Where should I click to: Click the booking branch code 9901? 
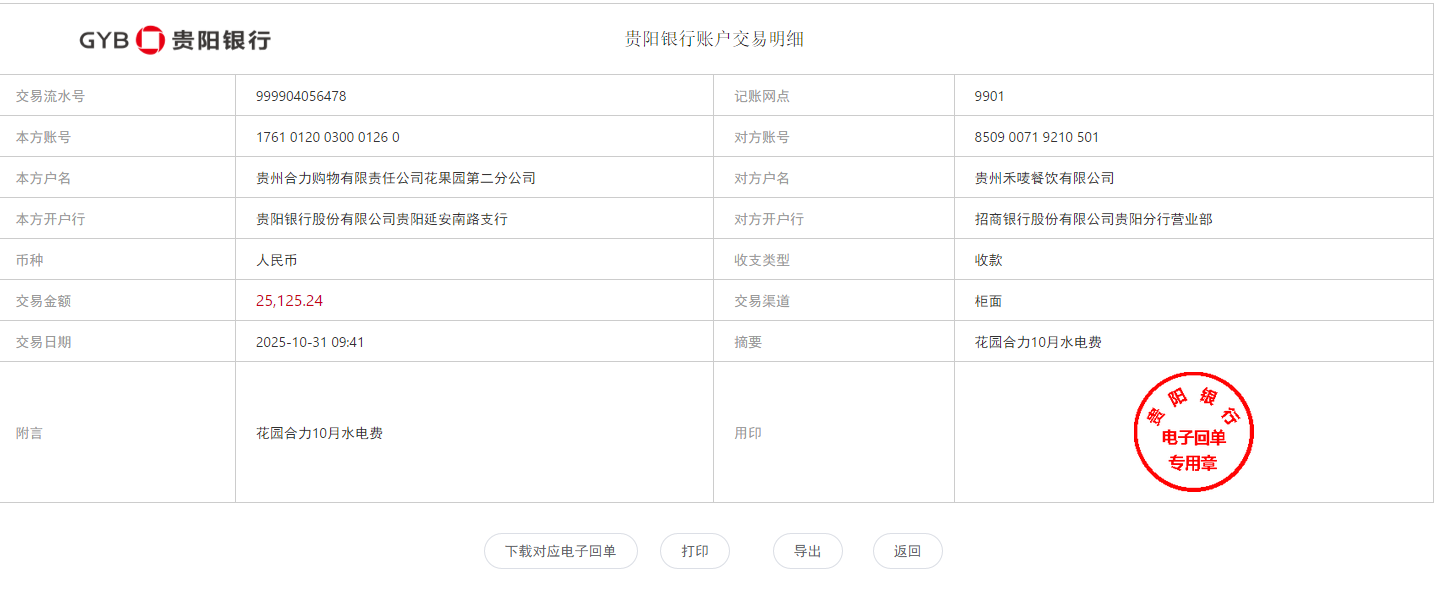[989, 96]
